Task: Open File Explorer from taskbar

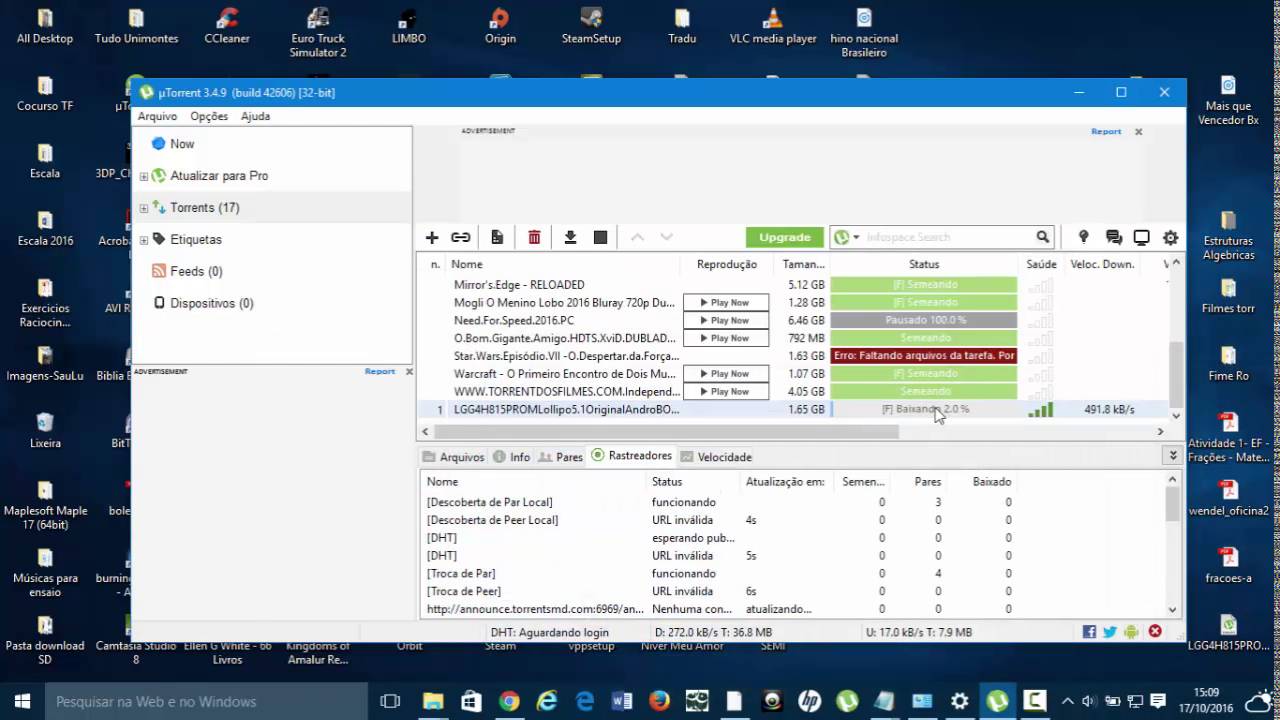Action: 434,701
